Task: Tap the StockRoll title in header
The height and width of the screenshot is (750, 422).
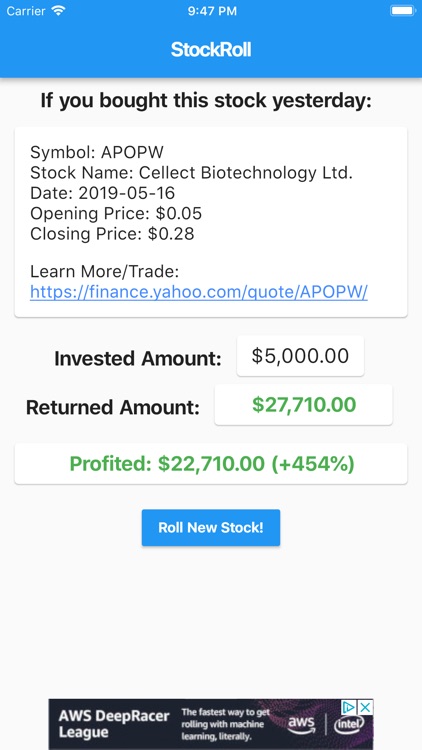Action: point(211,49)
